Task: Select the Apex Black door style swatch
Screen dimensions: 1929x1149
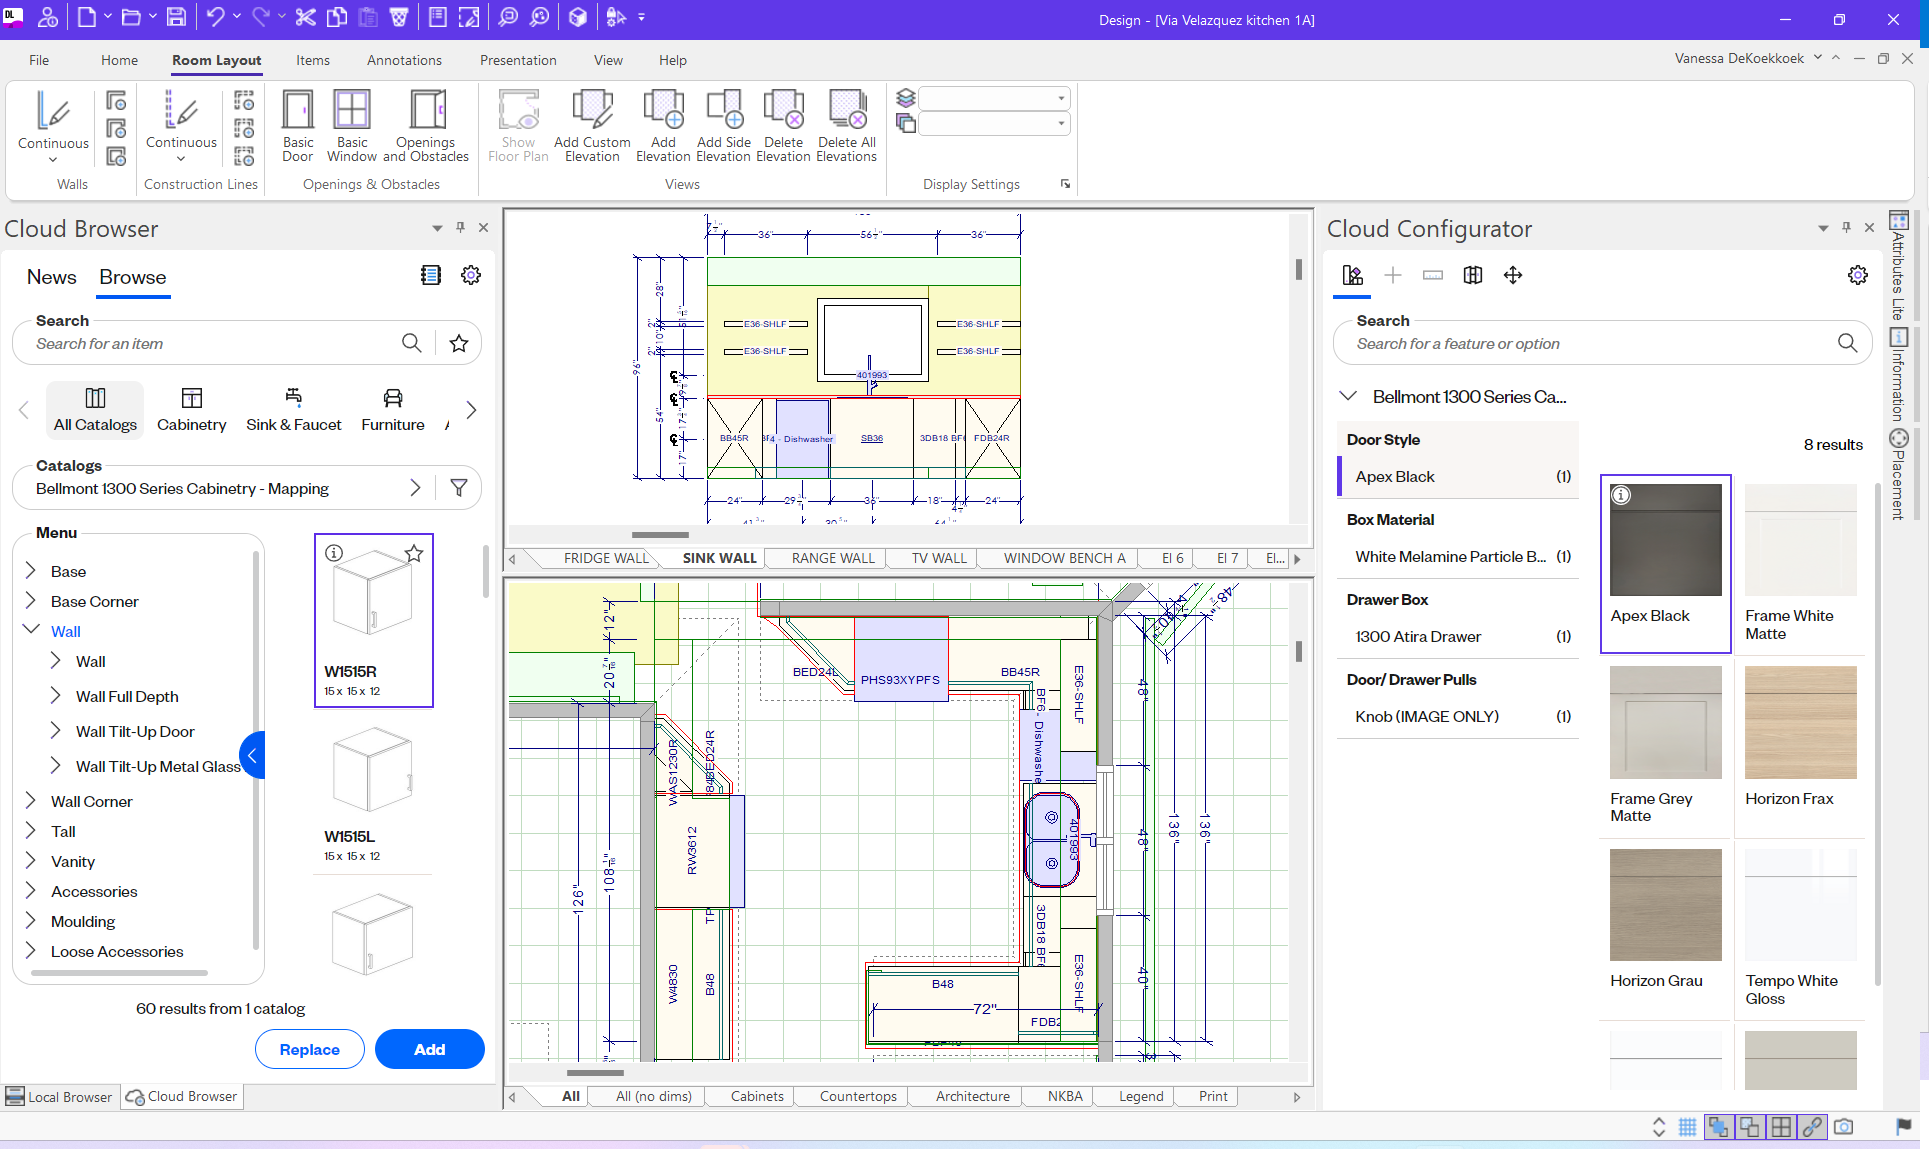Action: [x=1665, y=540]
